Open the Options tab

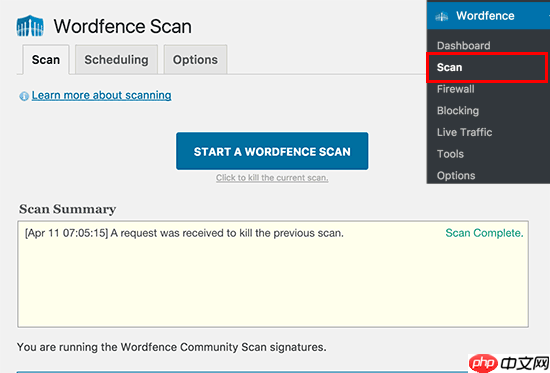coord(195,60)
